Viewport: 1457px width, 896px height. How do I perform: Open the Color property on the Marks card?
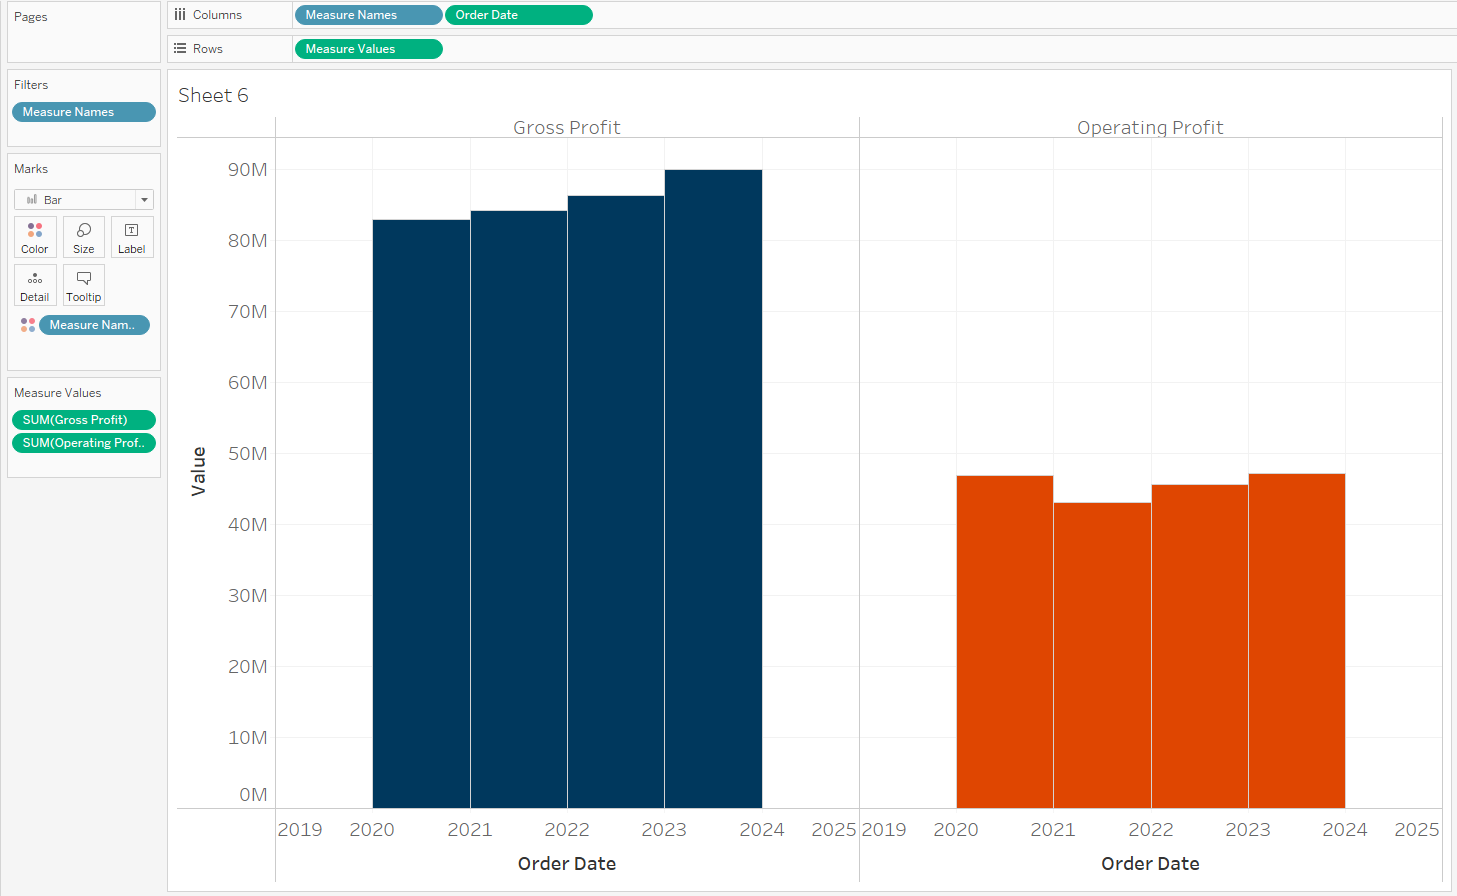[x=35, y=237]
